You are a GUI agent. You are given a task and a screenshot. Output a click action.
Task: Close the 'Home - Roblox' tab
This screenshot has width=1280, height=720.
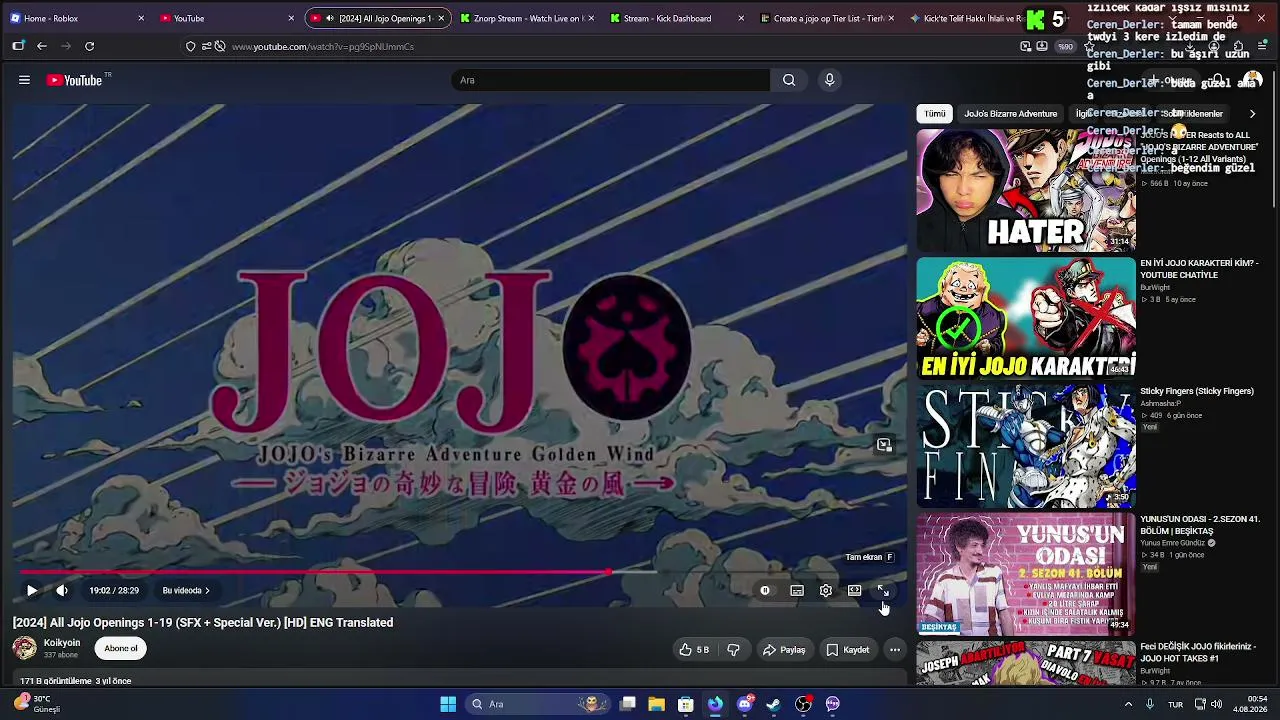pos(141,18)
